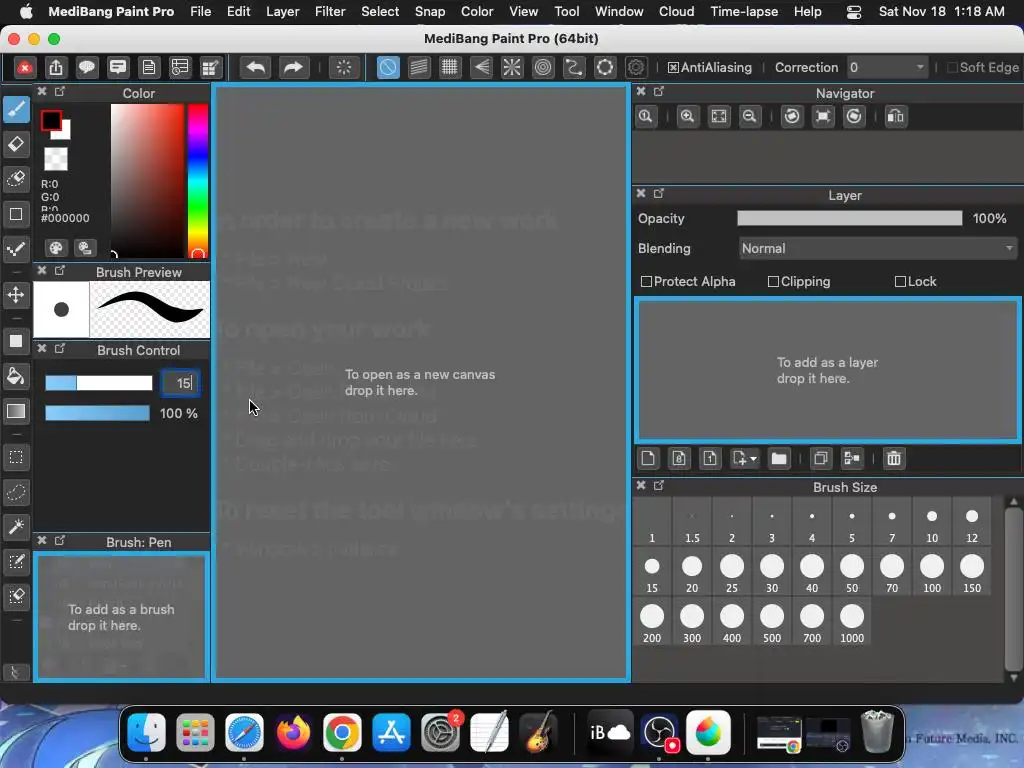Select brush size 1000 preset
This screenshot has height=768, width=1024.
pos(852,624)
